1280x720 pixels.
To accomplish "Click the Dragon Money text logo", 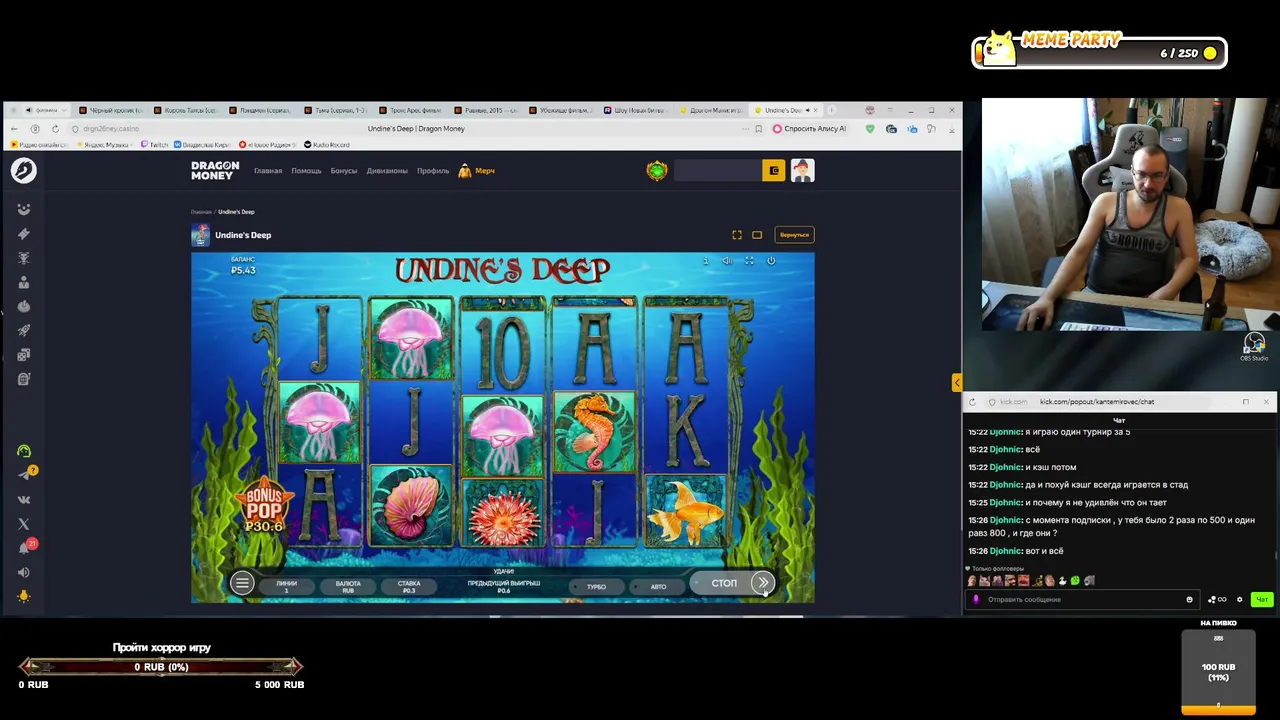I will click(215, 171).
